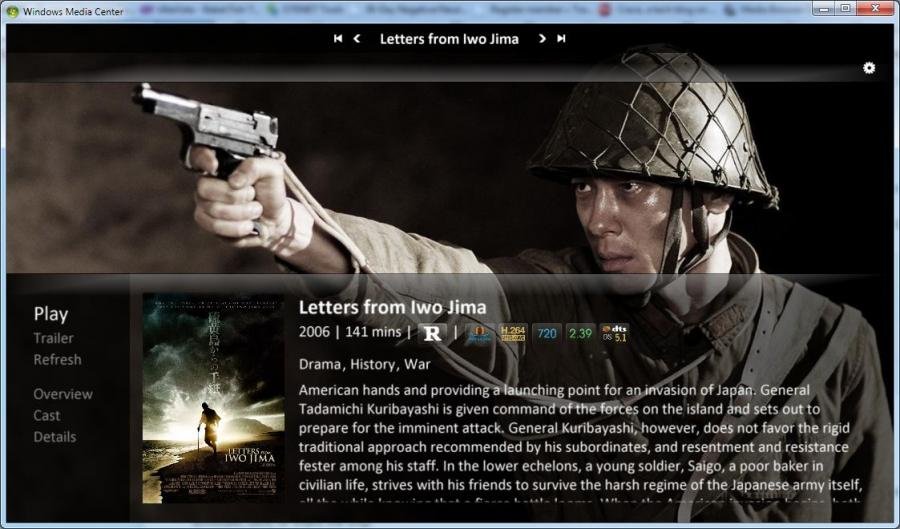The height and width of the screenshot is (529, 900).
Task: Click the media format badge beside the R rating
Action: pyautogui.click(x=479, y=333)
